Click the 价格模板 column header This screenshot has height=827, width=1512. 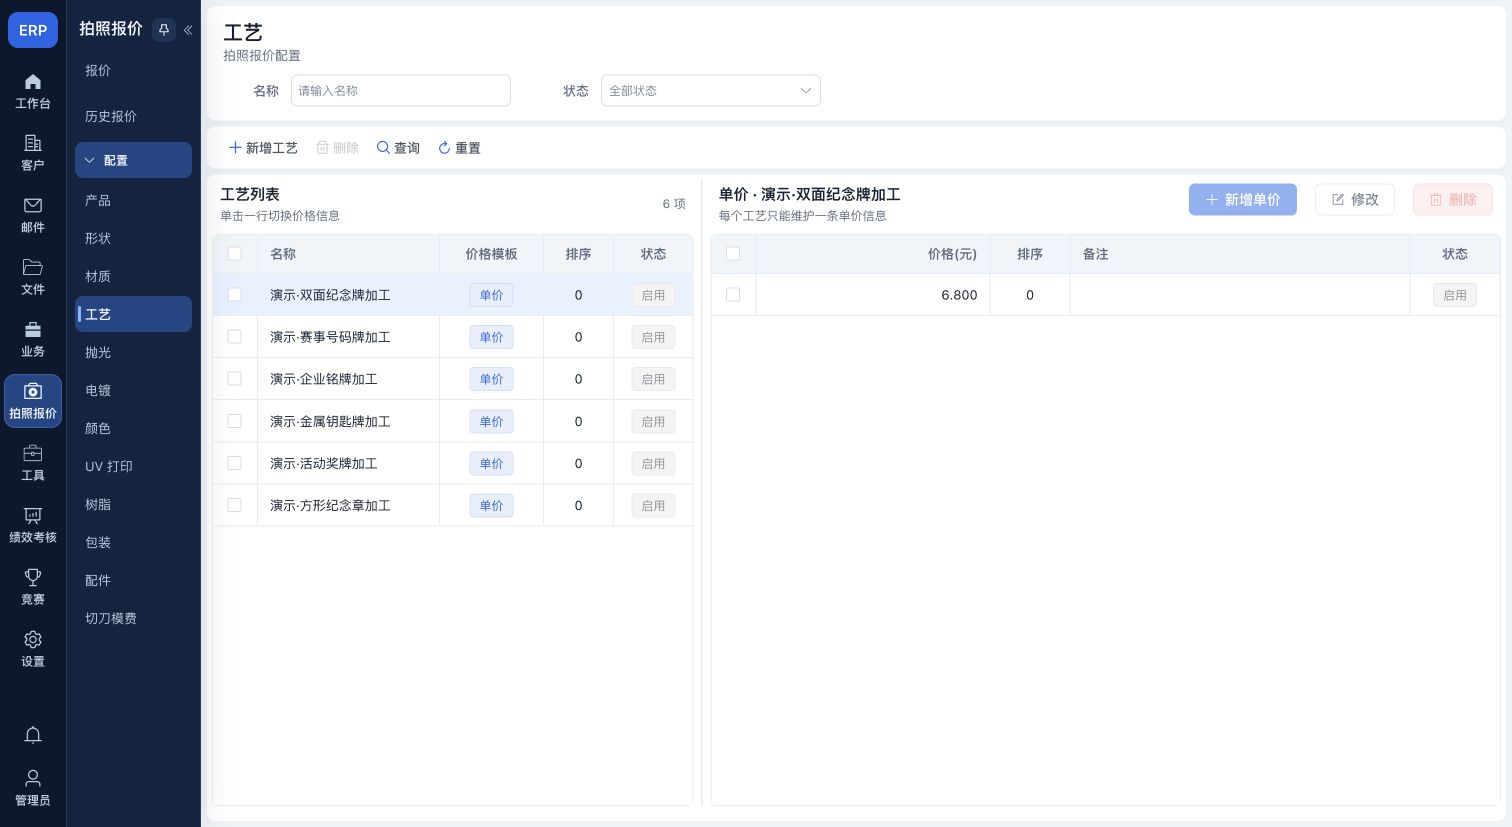coord(491,254)
